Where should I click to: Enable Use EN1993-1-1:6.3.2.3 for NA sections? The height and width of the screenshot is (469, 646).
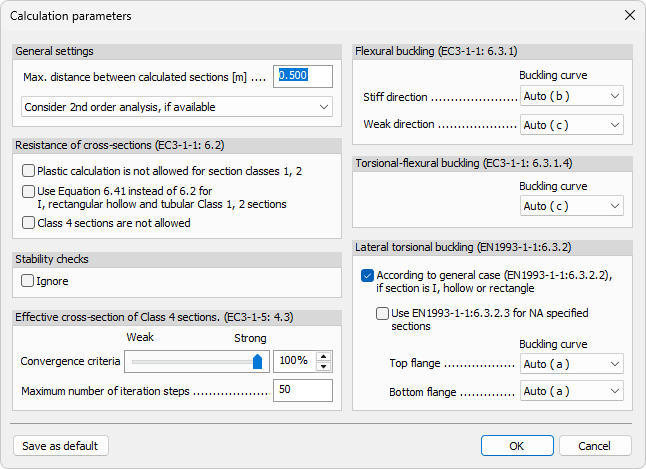pos(382,313)
